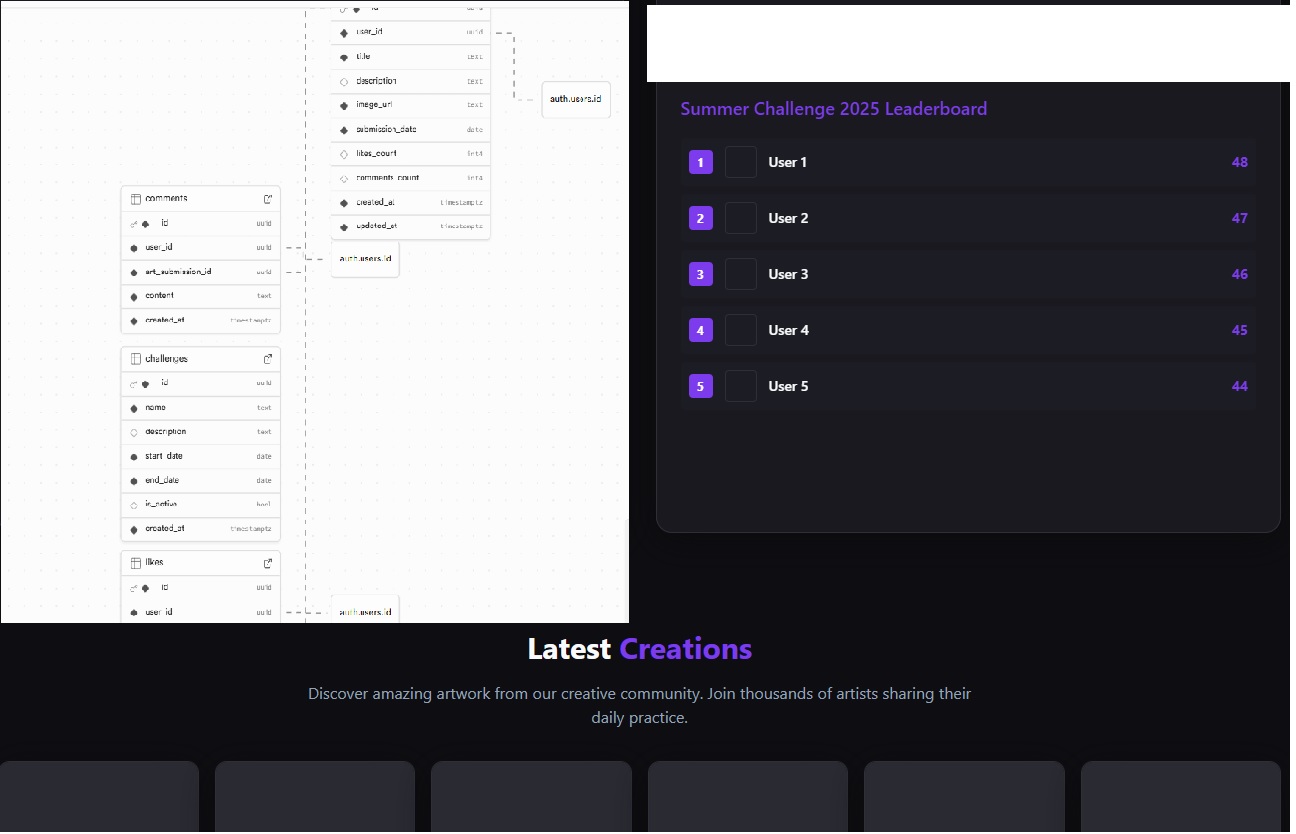Click the hollow diamond beside is_active

pos(134,505)
